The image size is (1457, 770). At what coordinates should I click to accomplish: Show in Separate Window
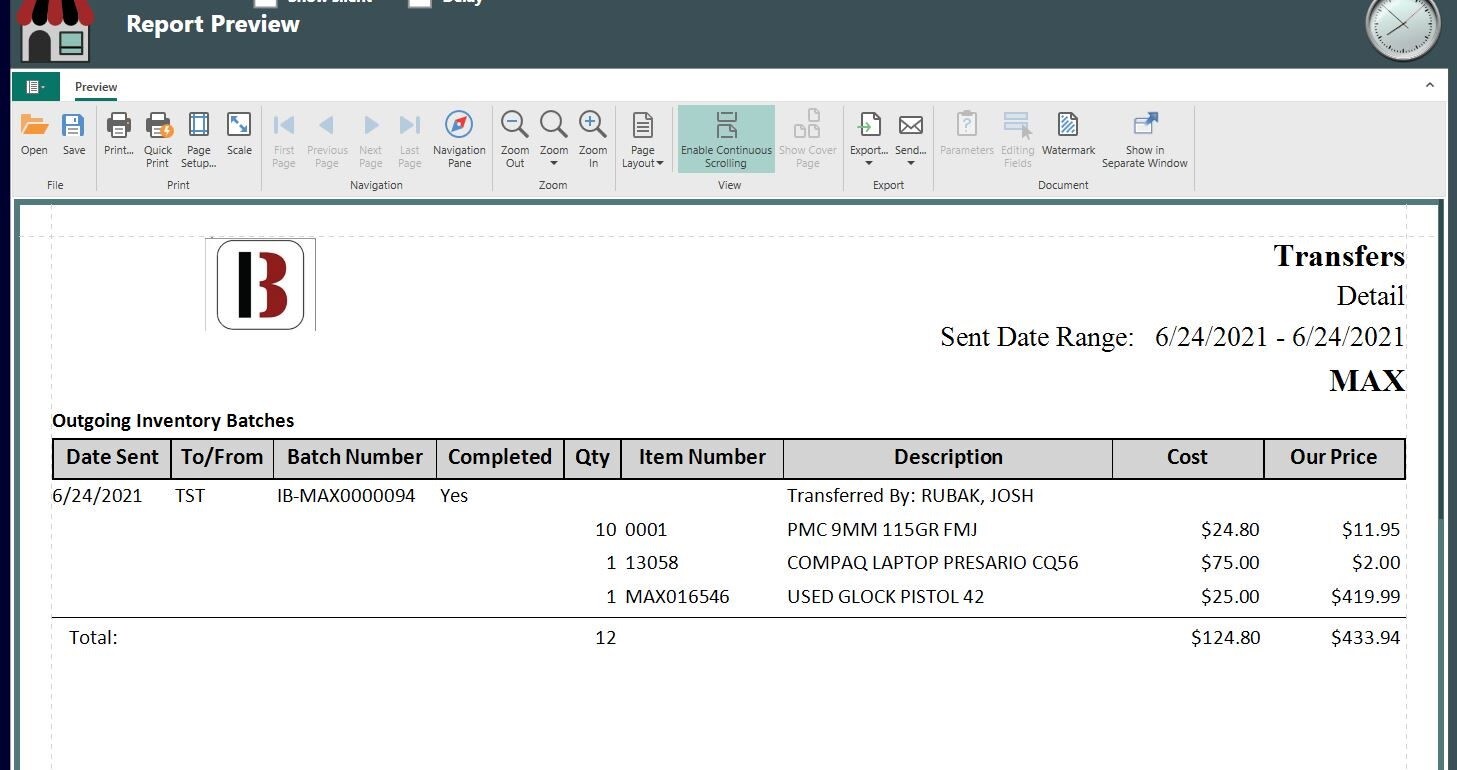[1145, 140]
